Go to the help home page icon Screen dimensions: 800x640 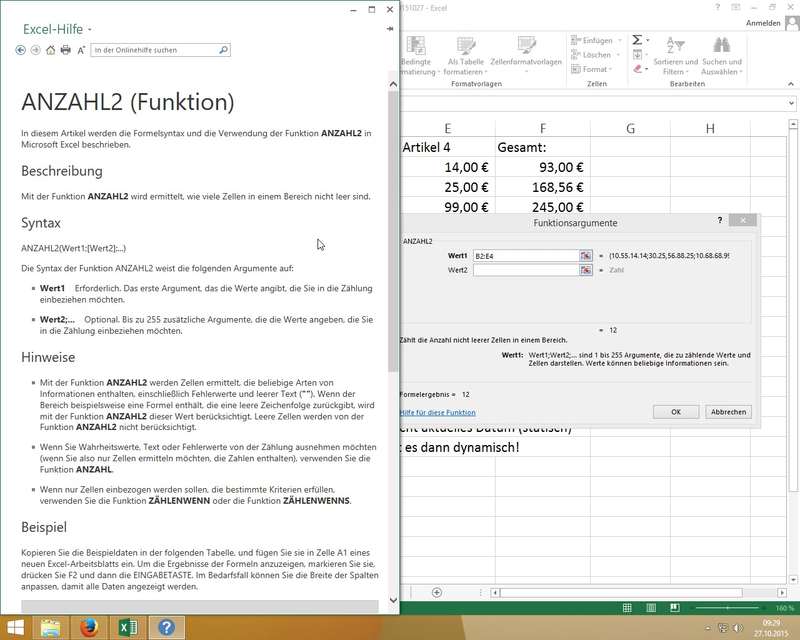coord(51,49)
